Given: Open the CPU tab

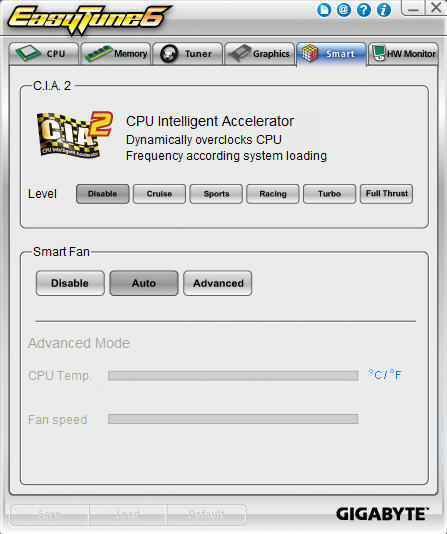Looking at the screenshot, I should (44, 54).
